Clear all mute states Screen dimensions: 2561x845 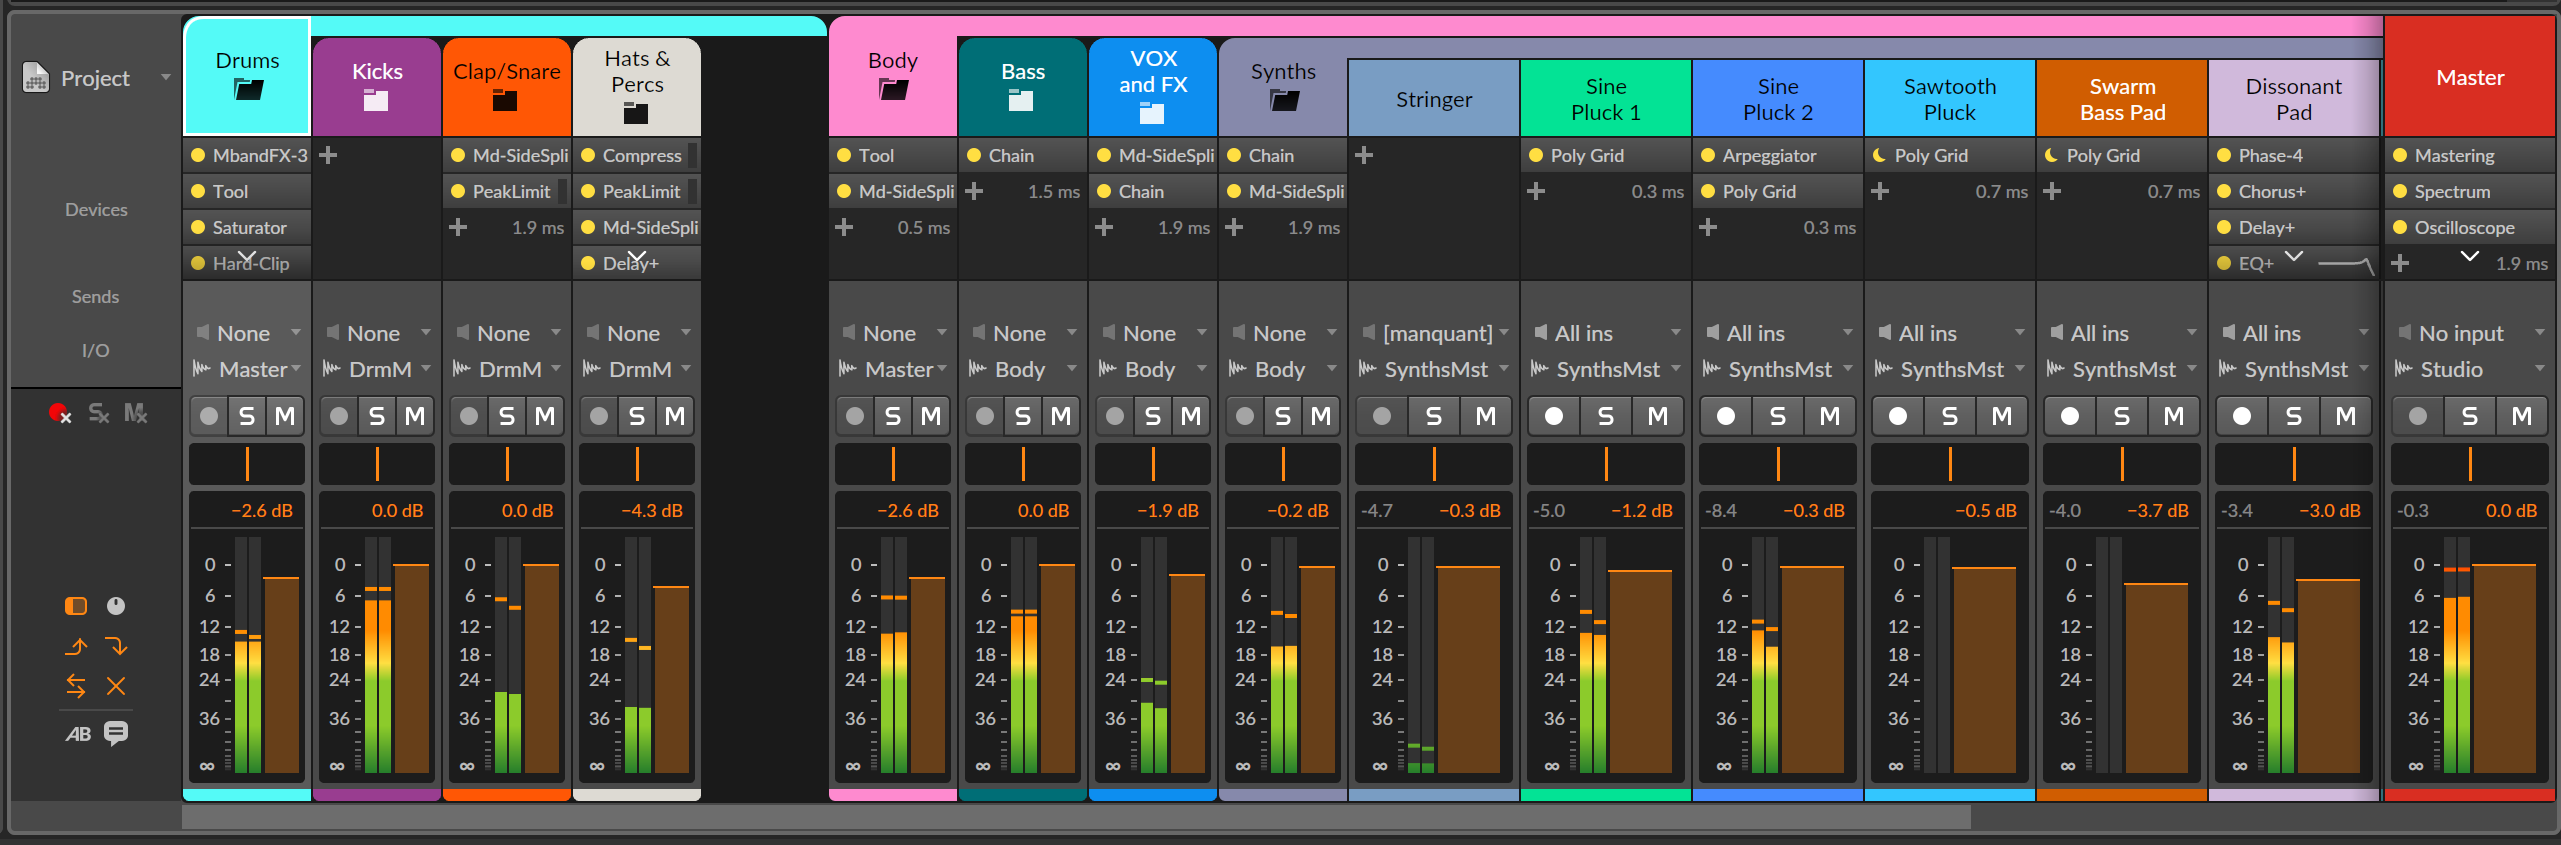[x=135, y=413]
